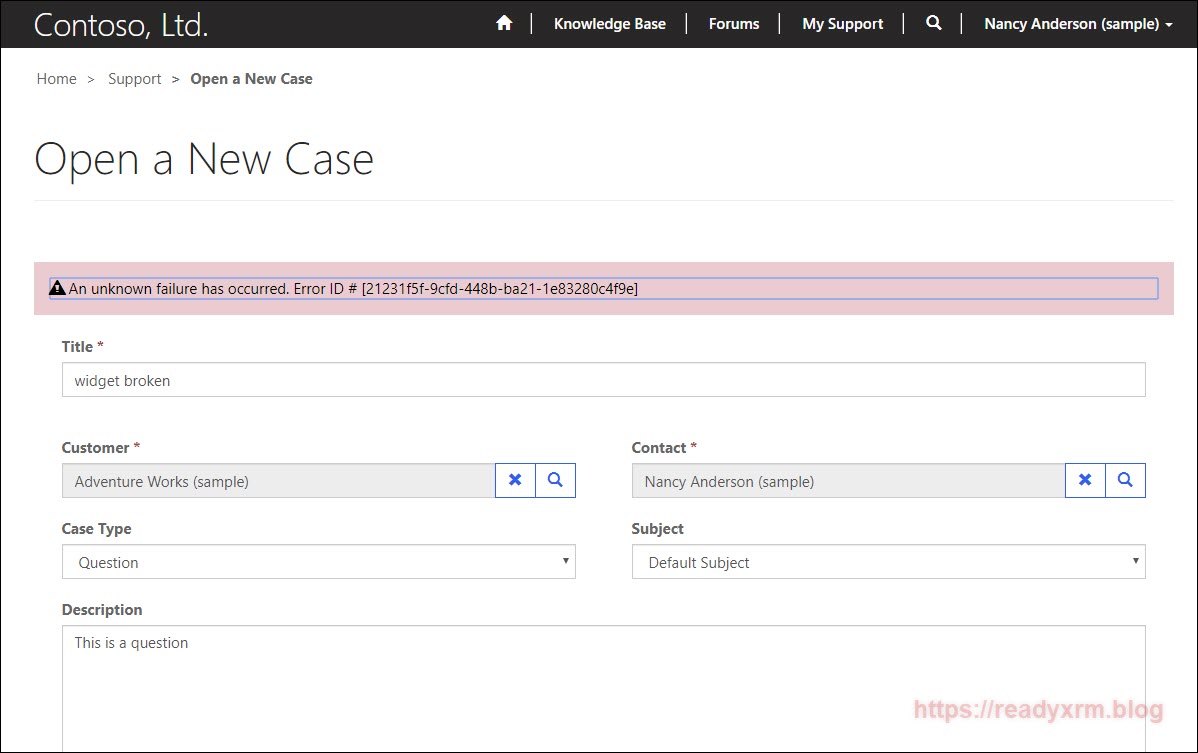
Task: Click inside the Description text area
Action: (603, 690)
